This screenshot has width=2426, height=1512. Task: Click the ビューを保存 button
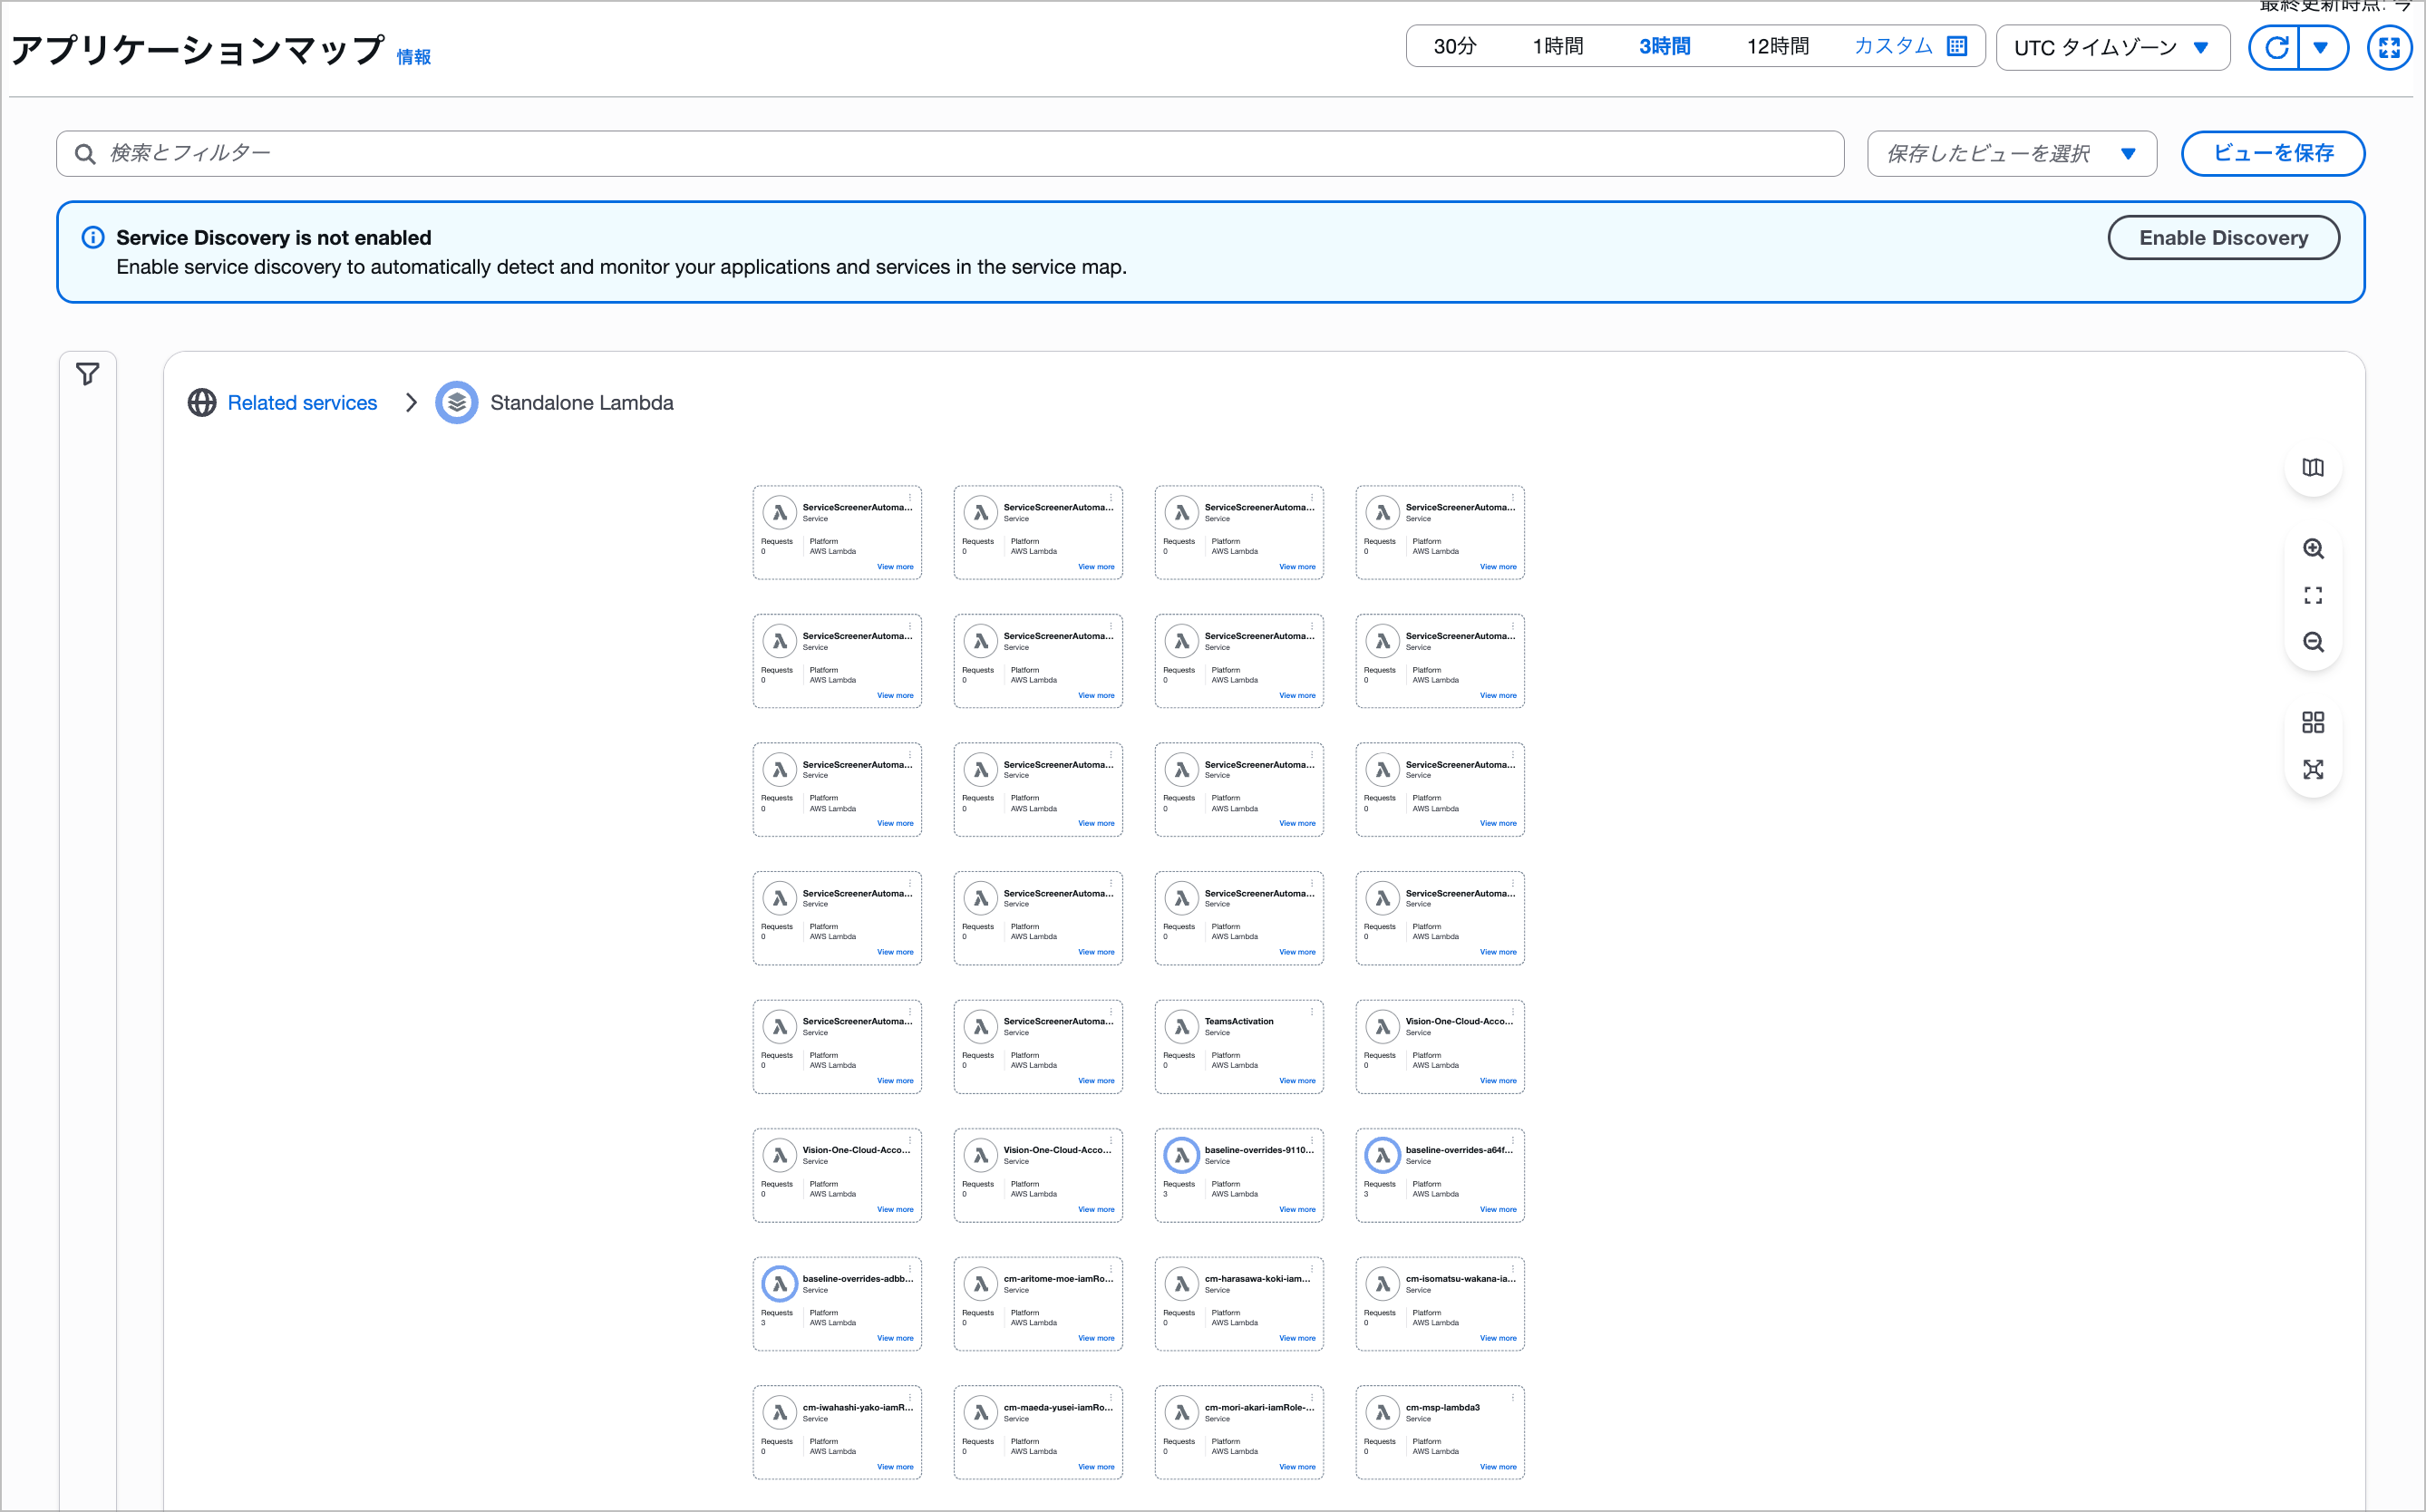point(2272,153)
